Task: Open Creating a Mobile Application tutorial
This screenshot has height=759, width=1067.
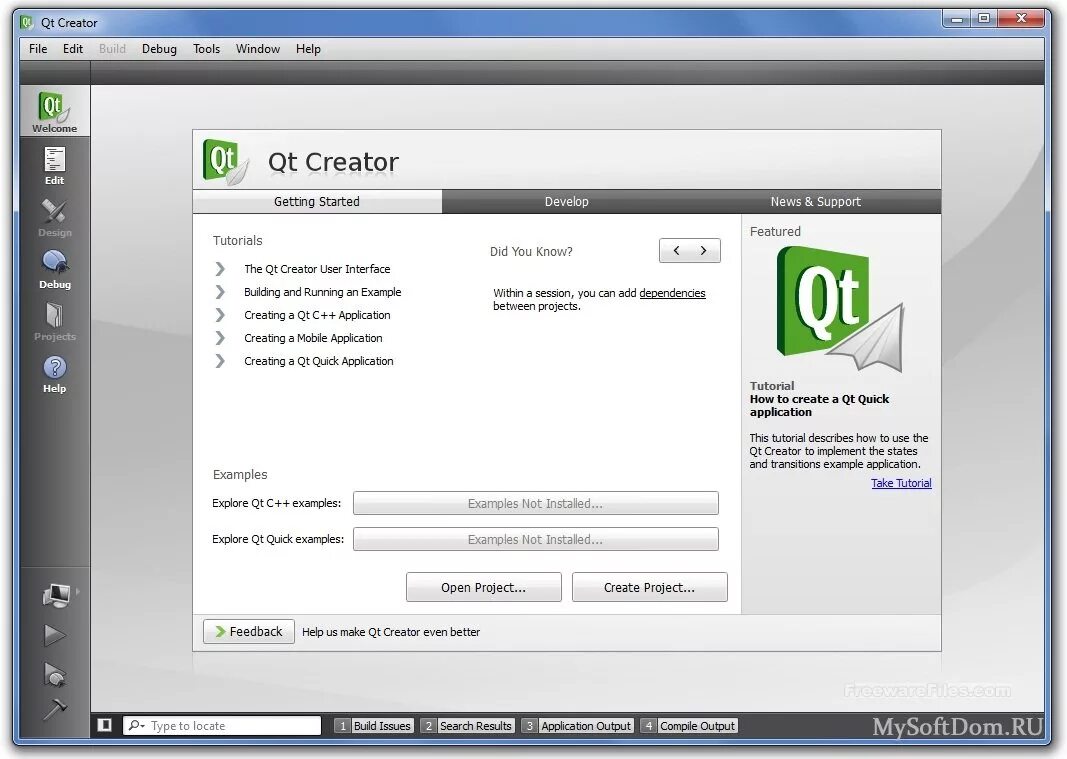Action: tap(313, 338)
